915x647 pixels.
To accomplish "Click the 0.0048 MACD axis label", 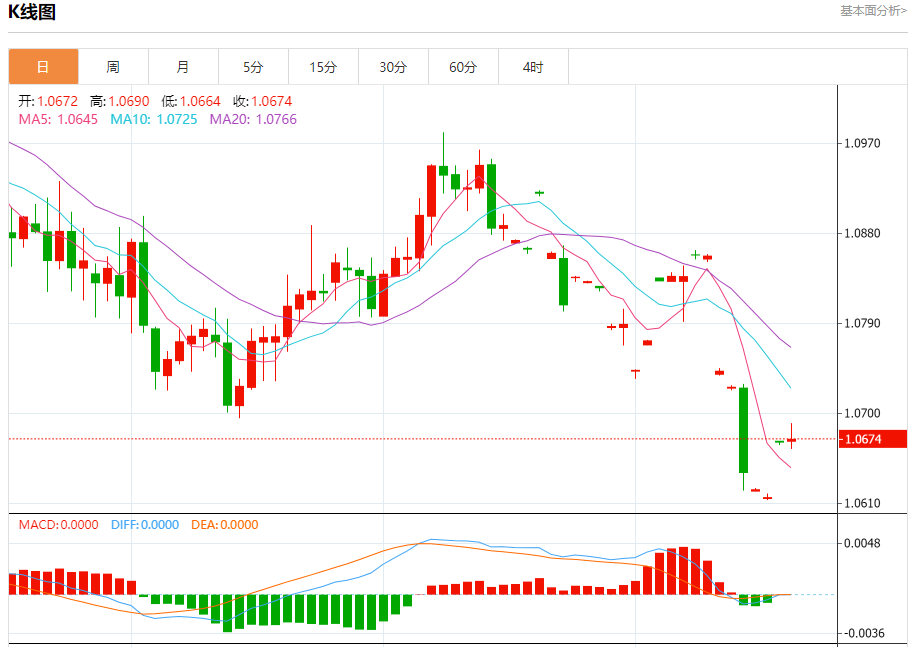I will (862, 543).
